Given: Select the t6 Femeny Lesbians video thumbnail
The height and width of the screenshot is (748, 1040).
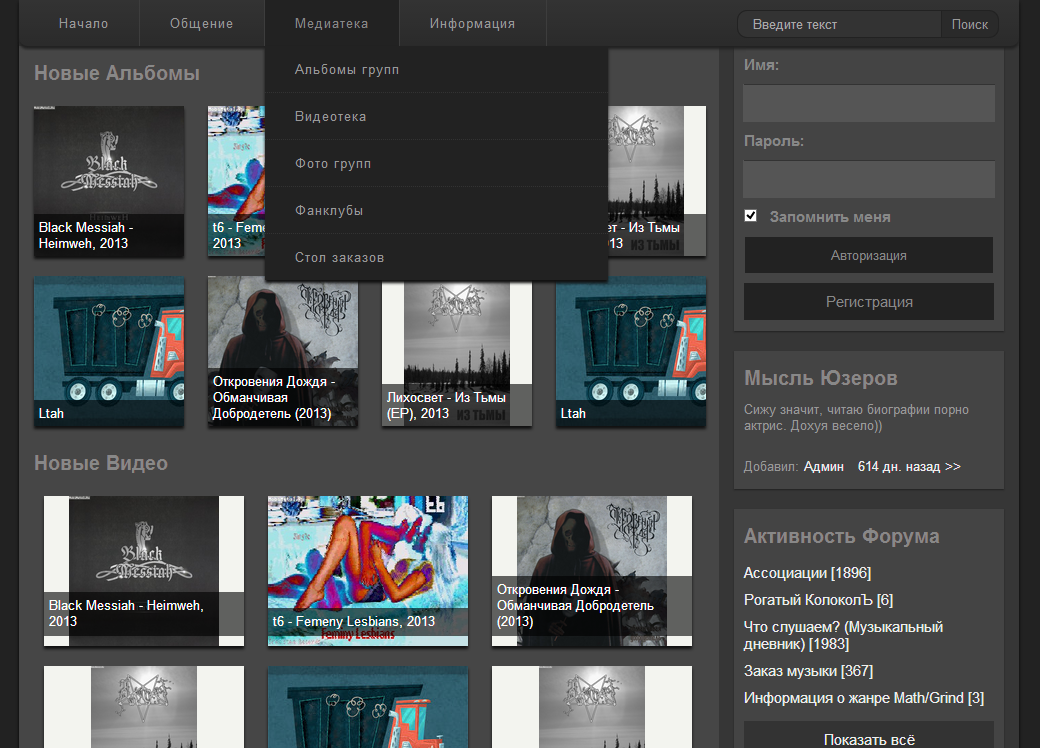Looking at the screenshot, I should (x=367, y=570).
